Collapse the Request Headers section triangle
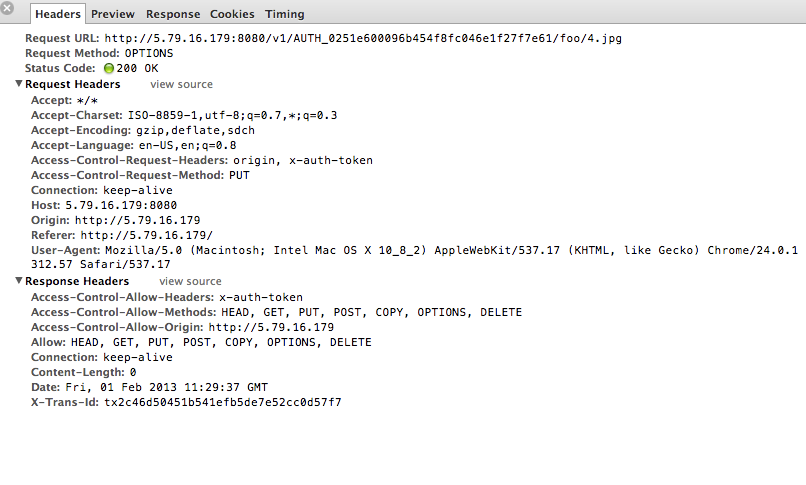This screenshot has width=806, height=485. [19, 83]
